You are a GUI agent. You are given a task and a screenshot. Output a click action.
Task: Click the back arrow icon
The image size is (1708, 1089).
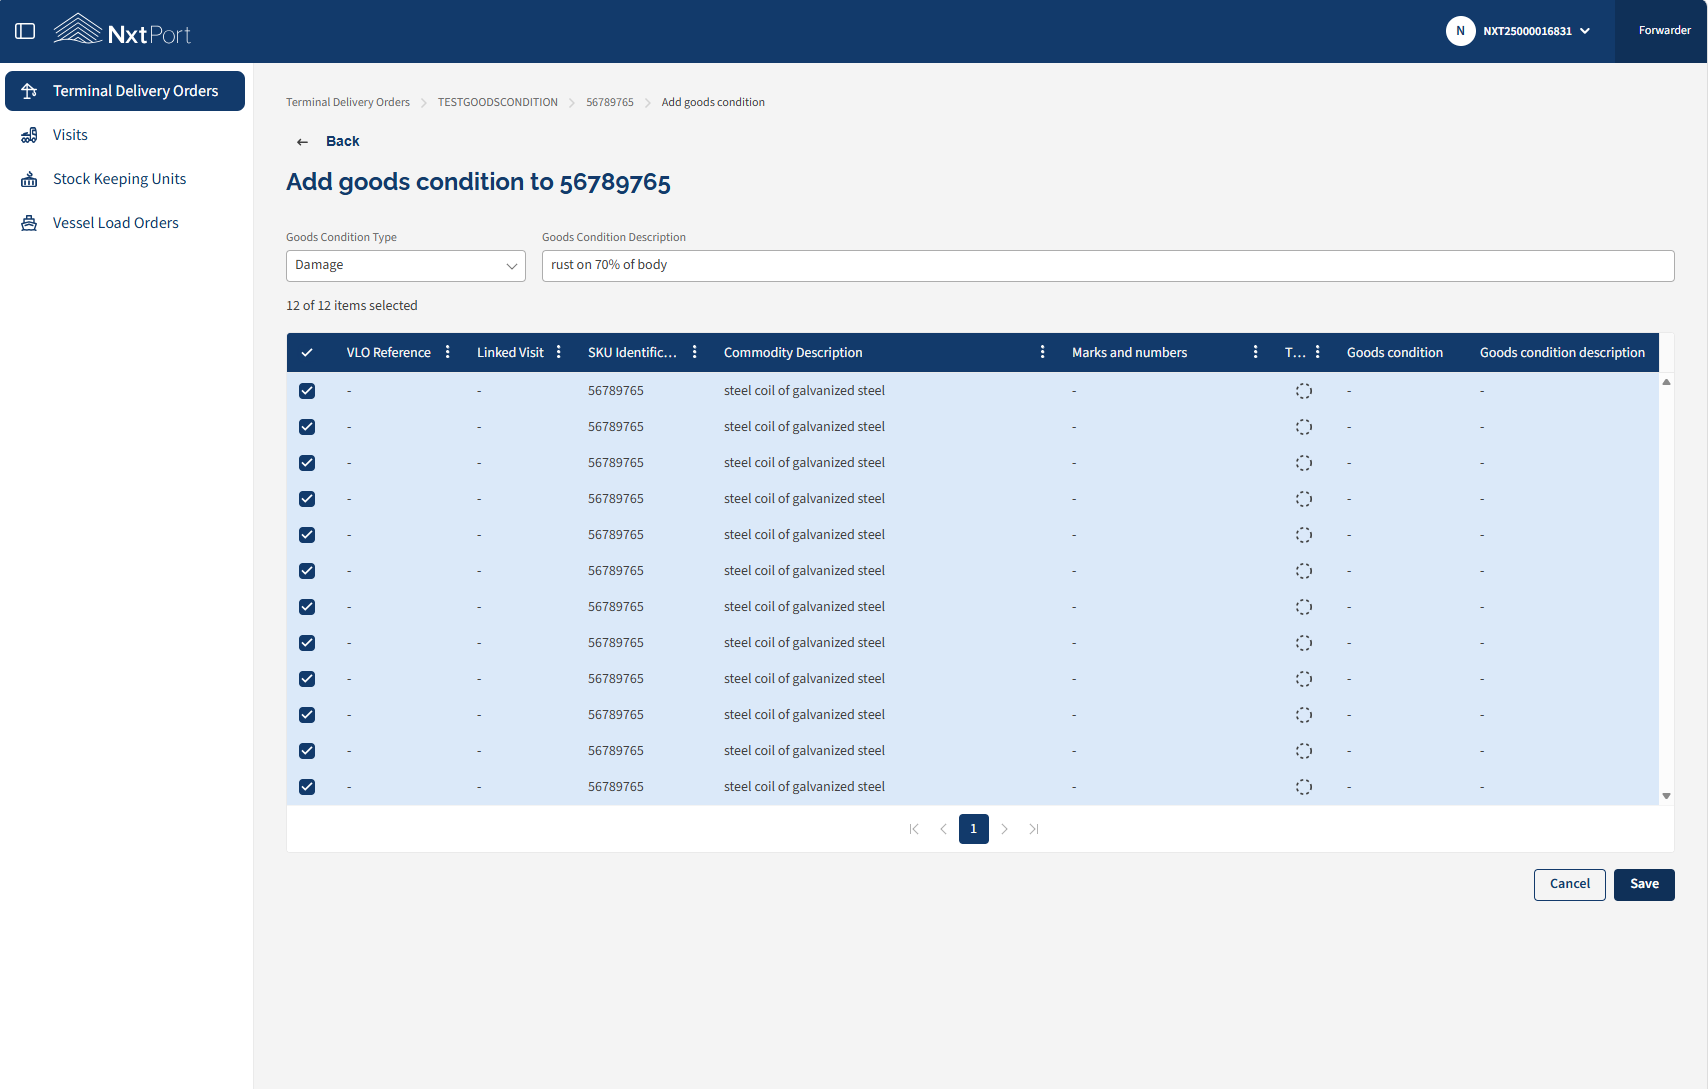[302, 142]
